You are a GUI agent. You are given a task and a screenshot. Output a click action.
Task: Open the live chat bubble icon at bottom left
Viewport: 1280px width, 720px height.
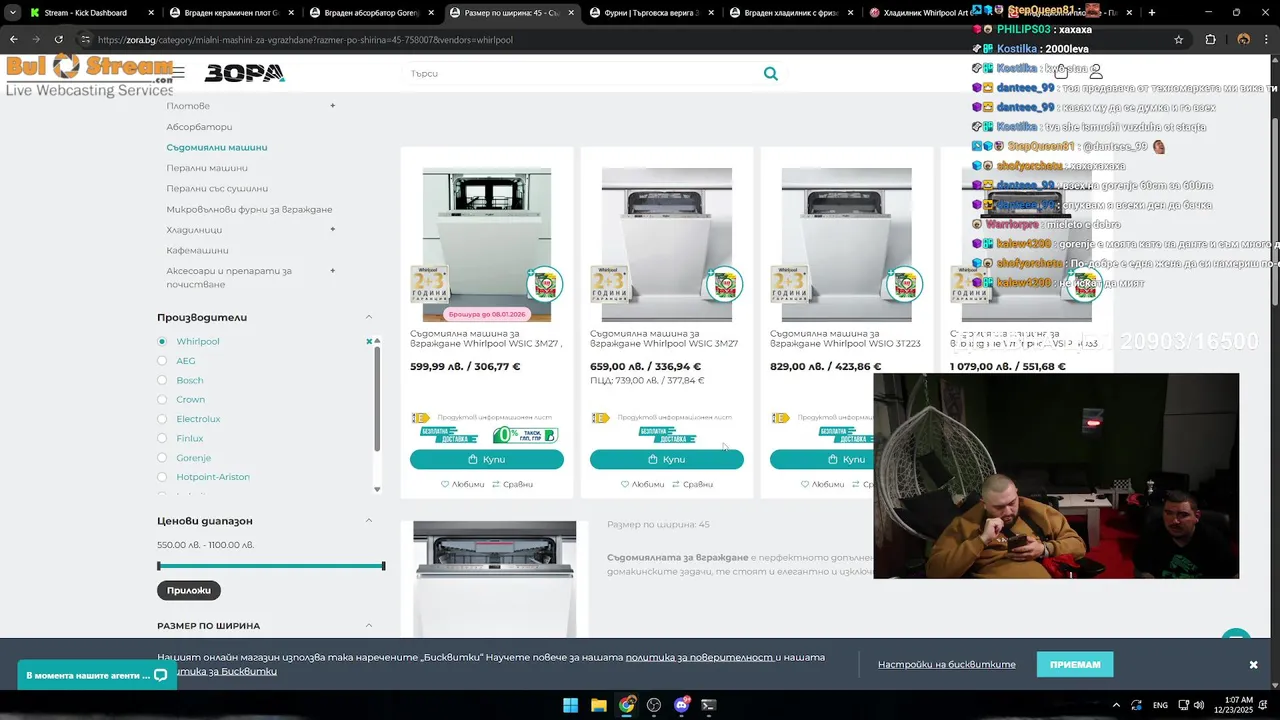pyautogui.click(x=160, y=675)
